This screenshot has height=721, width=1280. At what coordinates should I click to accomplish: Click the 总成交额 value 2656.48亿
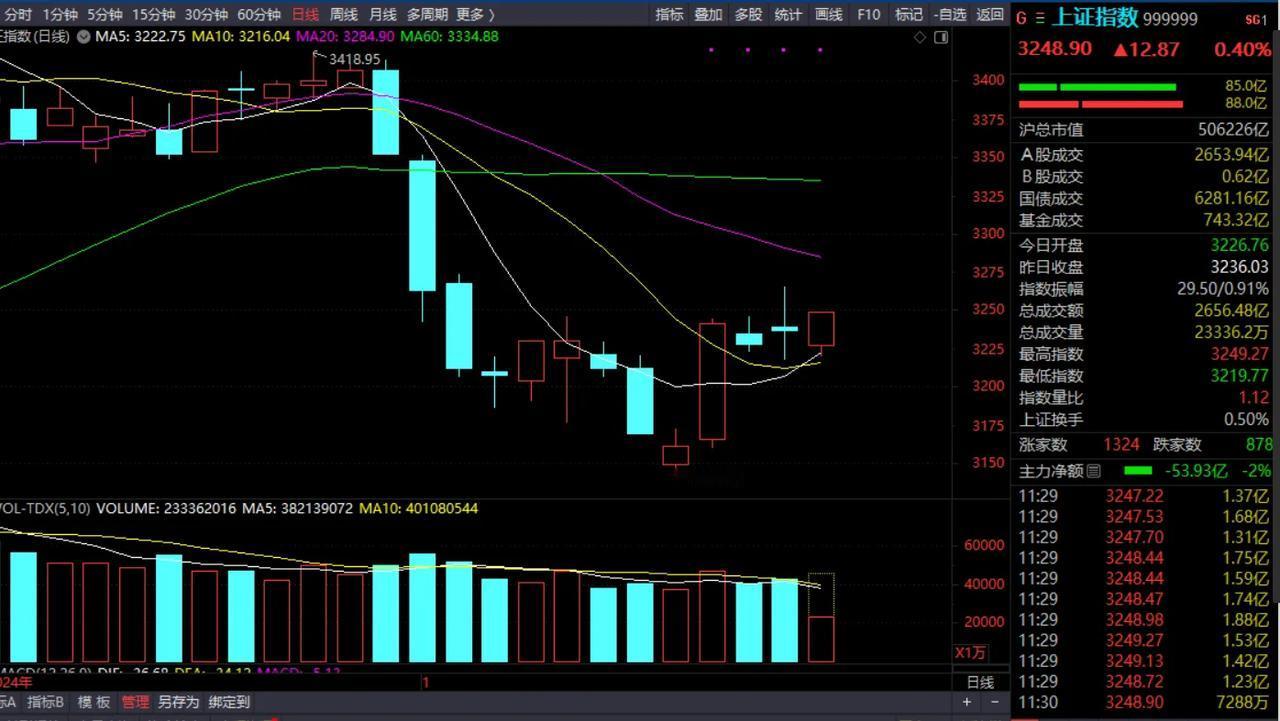pyautogui.click(x=1231, y=310)
